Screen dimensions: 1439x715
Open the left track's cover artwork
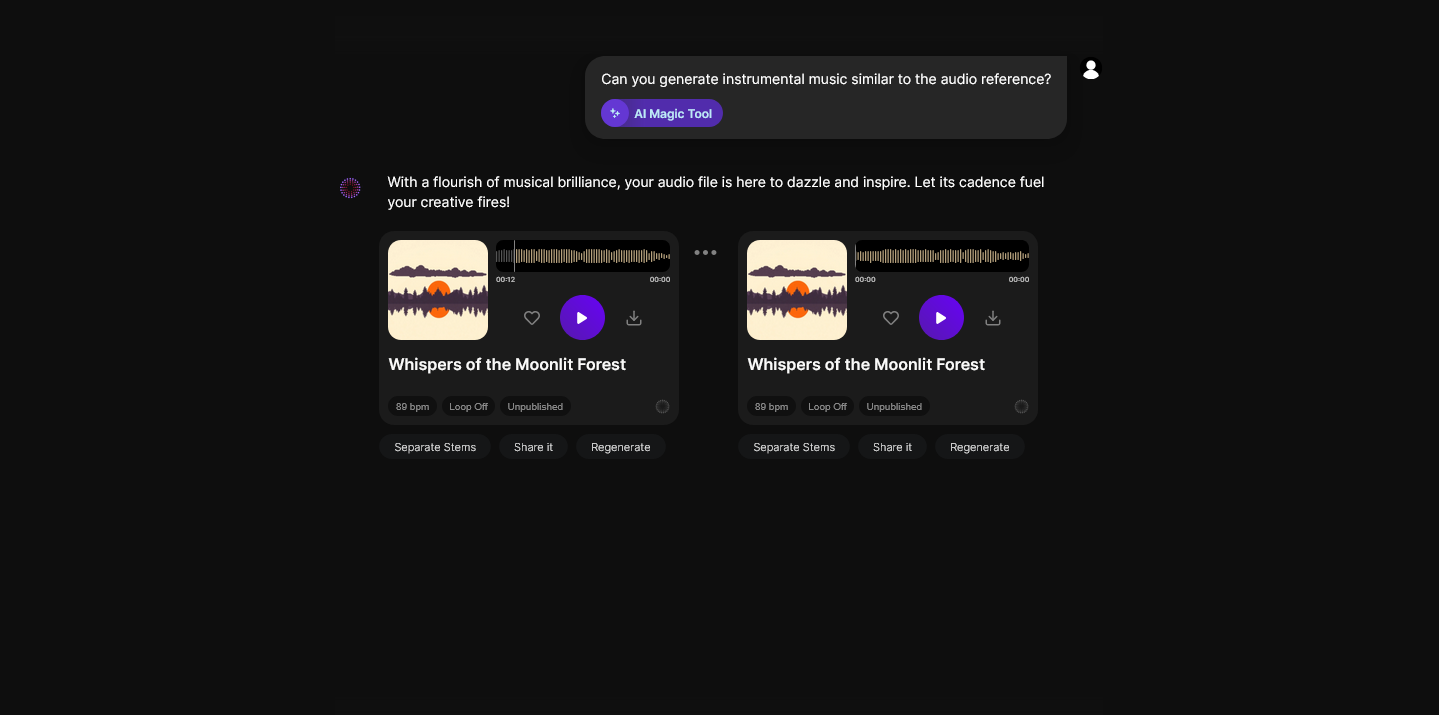pos(438,290)
